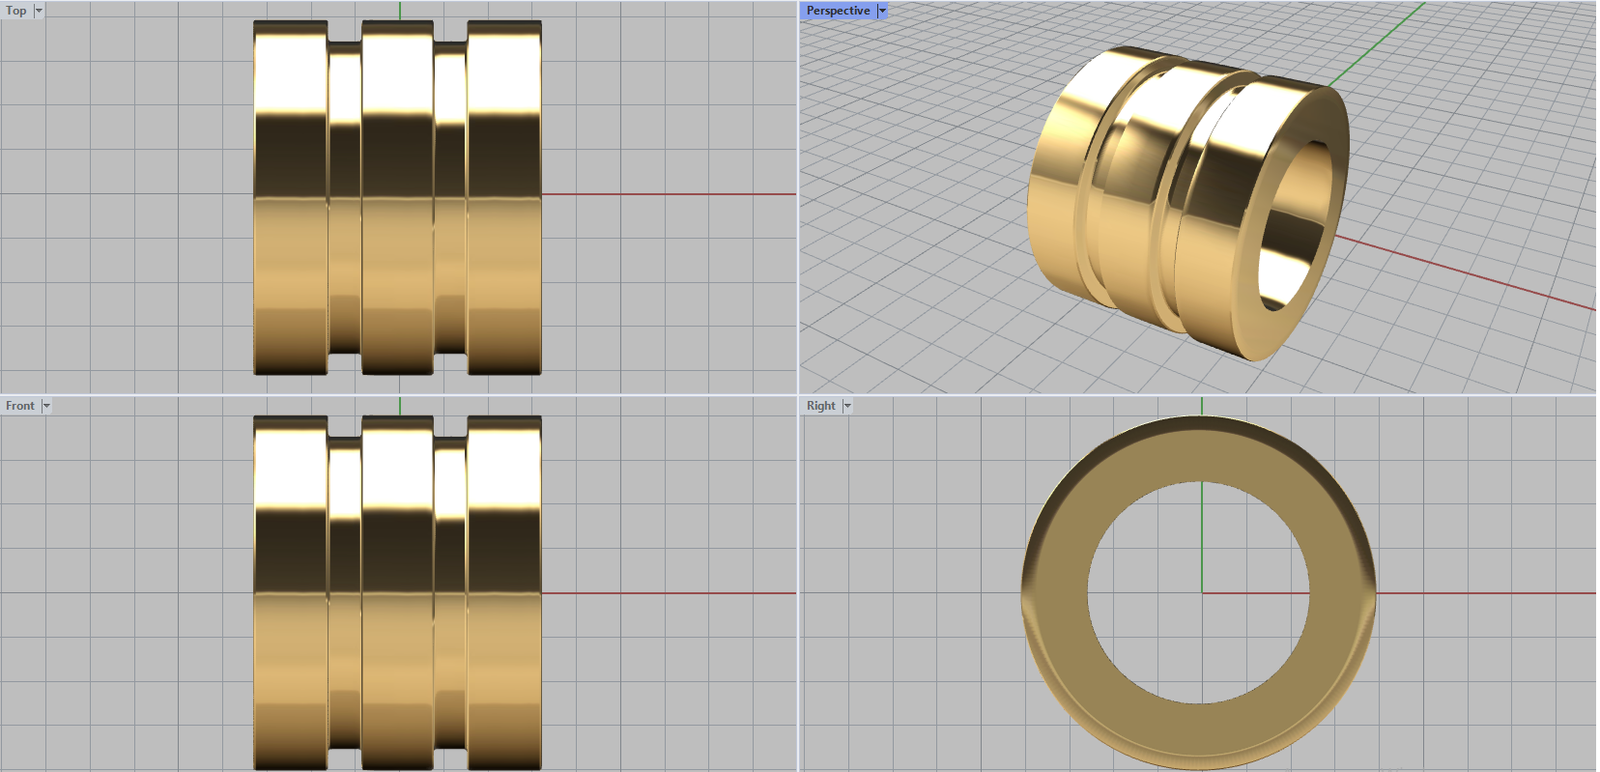This screenshot has width=1600, height=772.
Task: Activate the Perspective viewport title
Action: pos(837,11)
